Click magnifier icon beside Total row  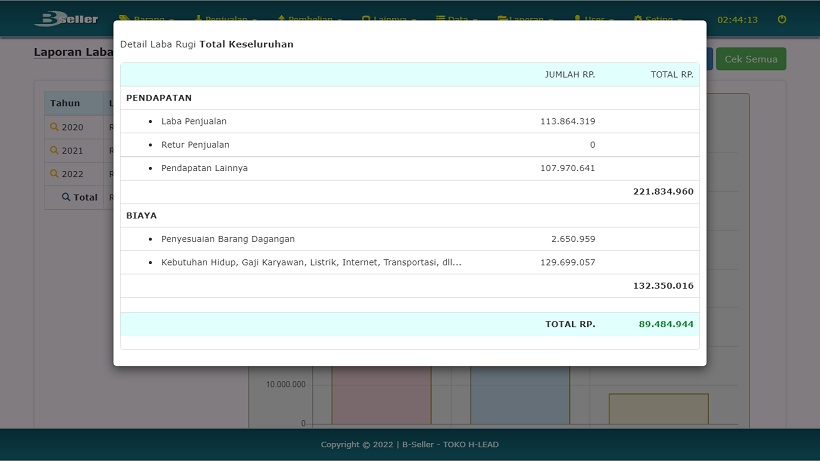coord(66,197)
